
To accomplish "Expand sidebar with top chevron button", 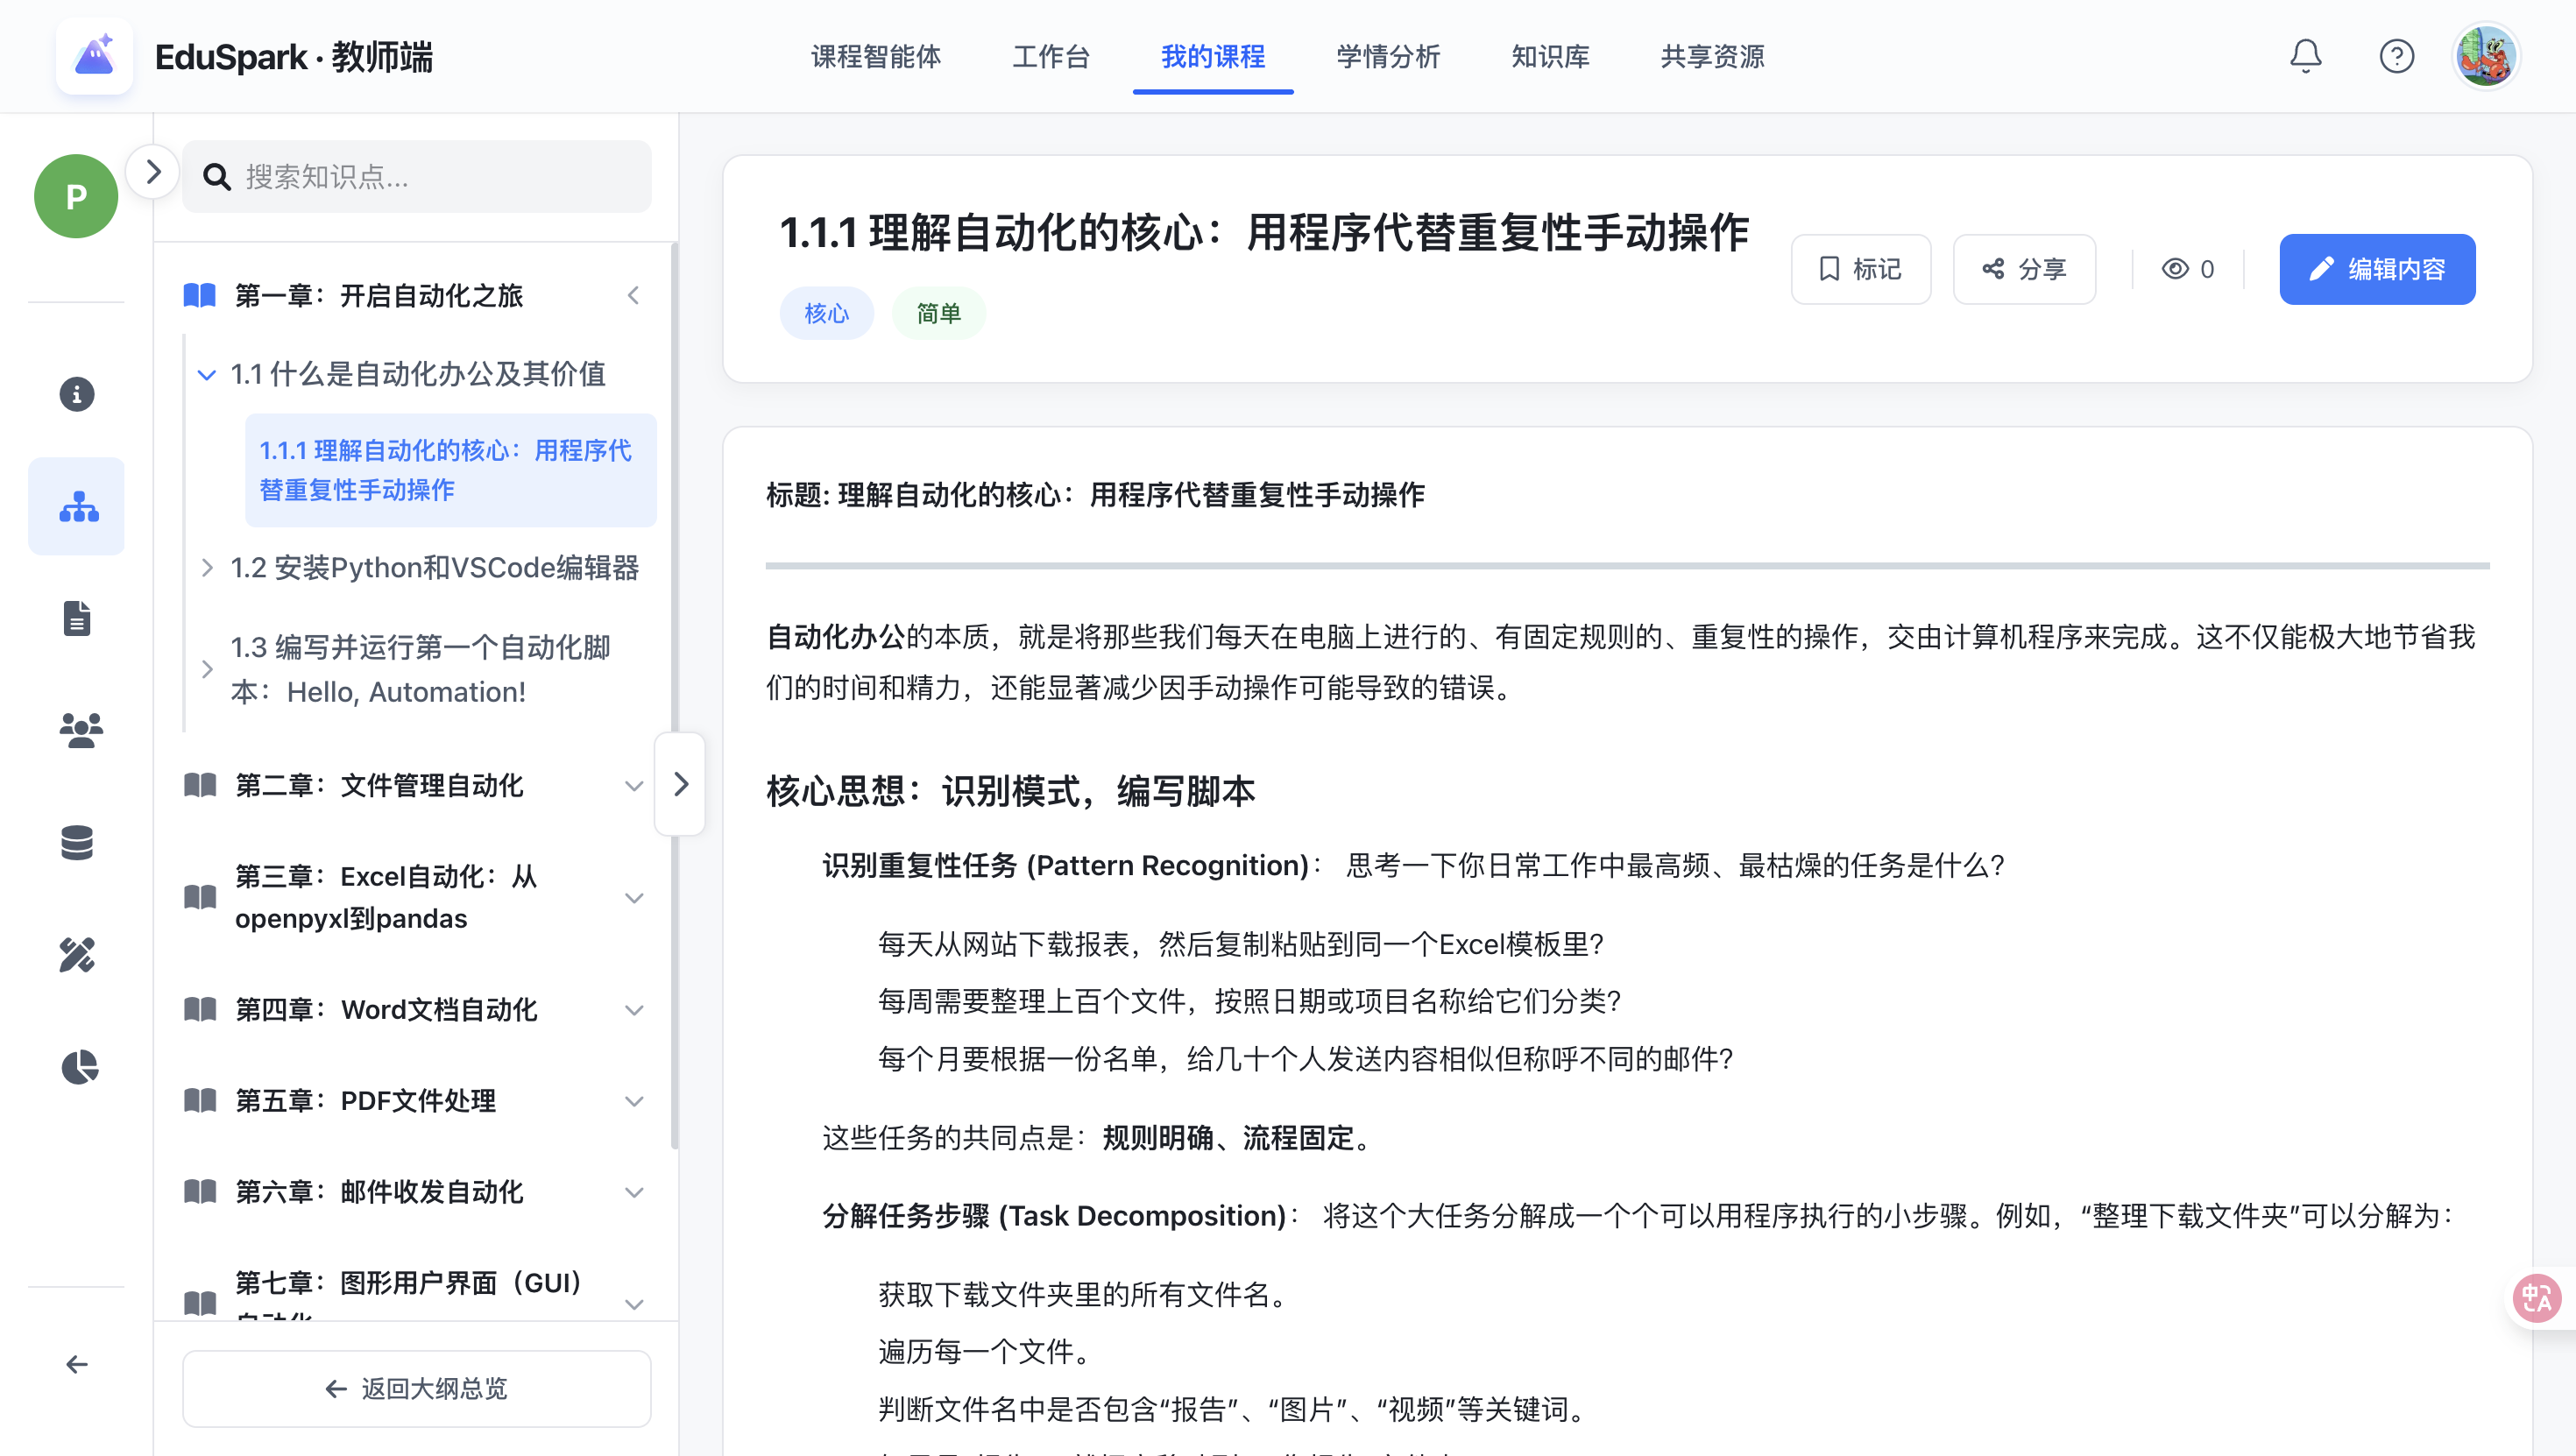I will tap(153, 172).
